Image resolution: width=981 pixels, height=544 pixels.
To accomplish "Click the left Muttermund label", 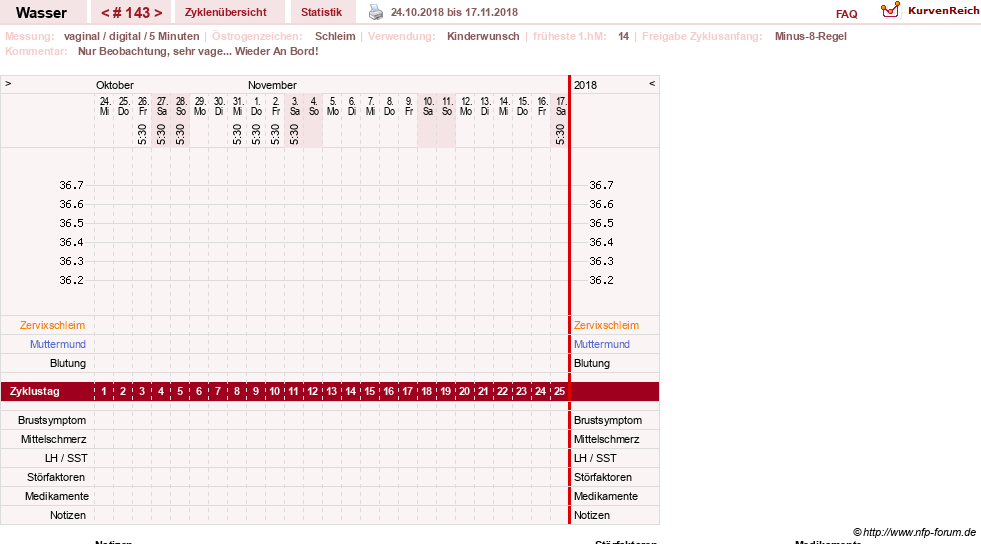I will [x=58, y=344].
